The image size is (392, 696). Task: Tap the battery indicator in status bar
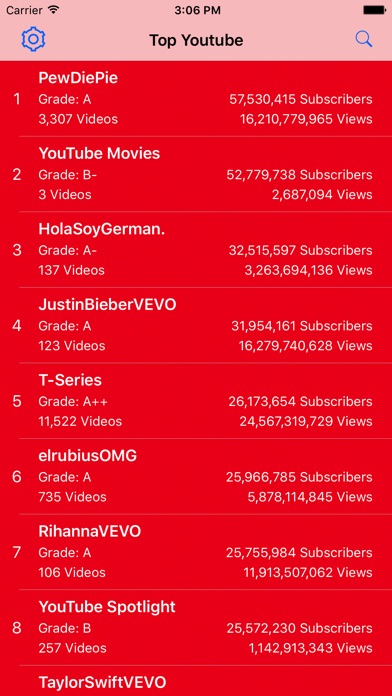point(374,10)
